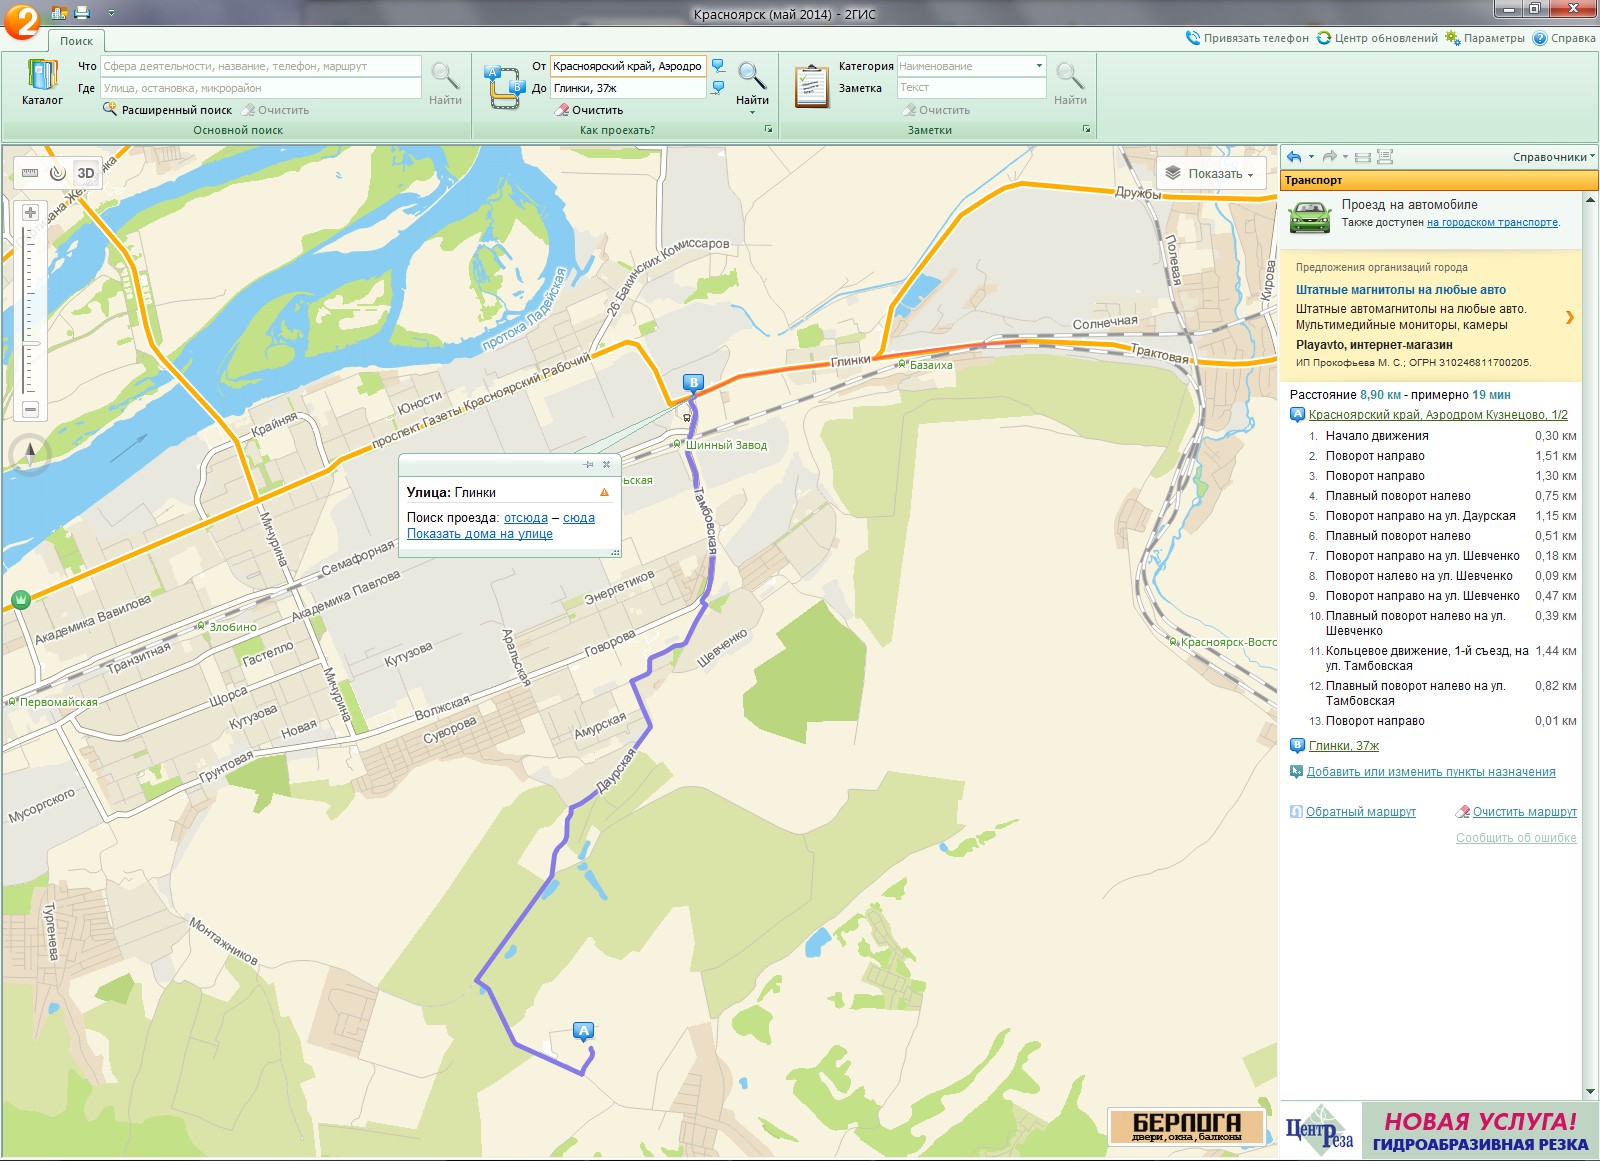This screenshot has height=1161, width=1600.
Task: Open the Каталог catalog icon
Action: tap(42, 82)
